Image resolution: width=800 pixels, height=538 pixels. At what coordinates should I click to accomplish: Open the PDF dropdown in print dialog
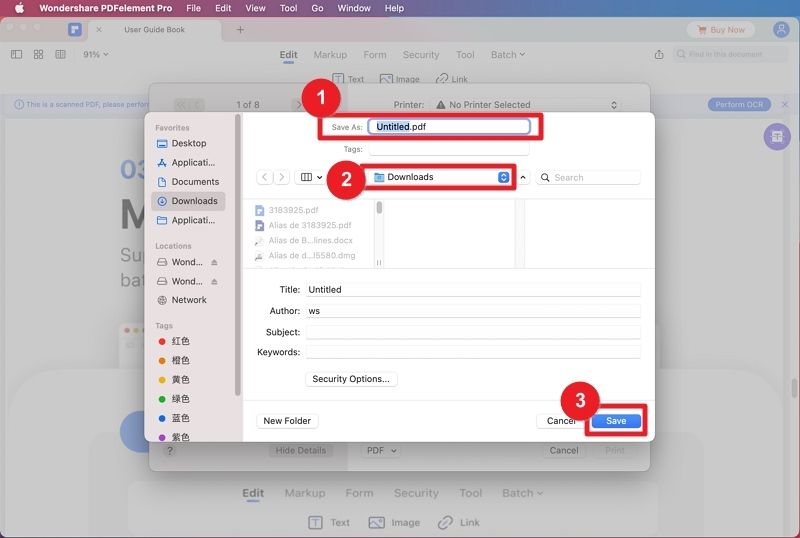click(381, 450)
